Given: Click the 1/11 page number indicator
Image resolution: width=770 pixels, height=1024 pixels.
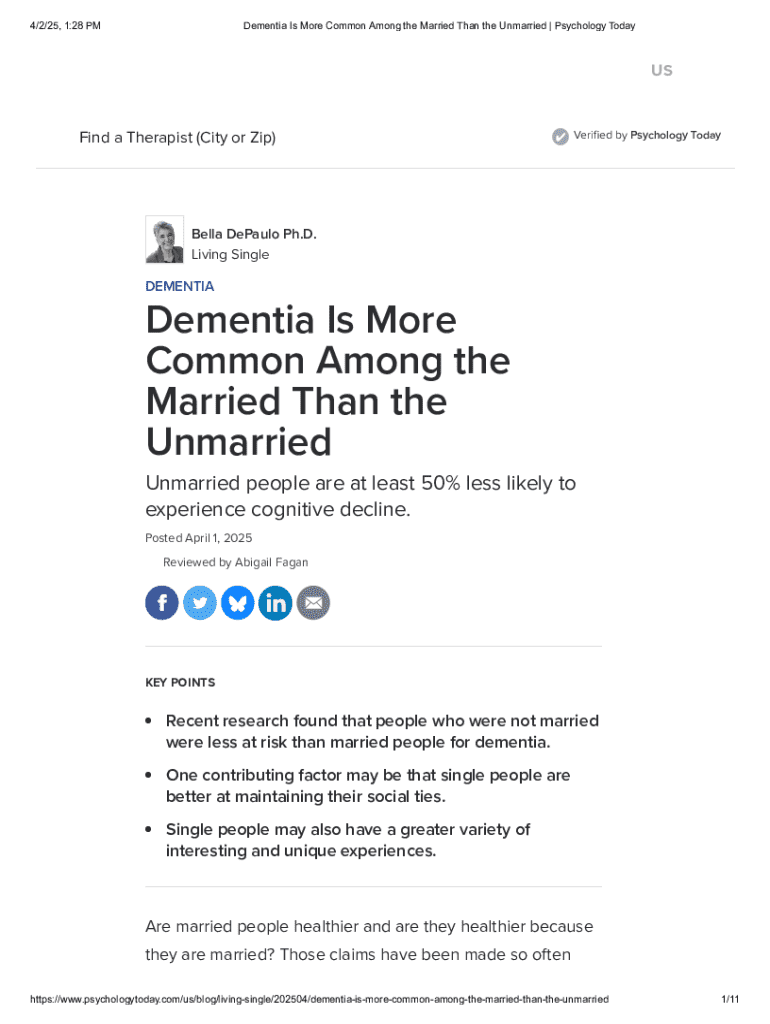Looking at the screenshot, I should click(x=729, y=999).
